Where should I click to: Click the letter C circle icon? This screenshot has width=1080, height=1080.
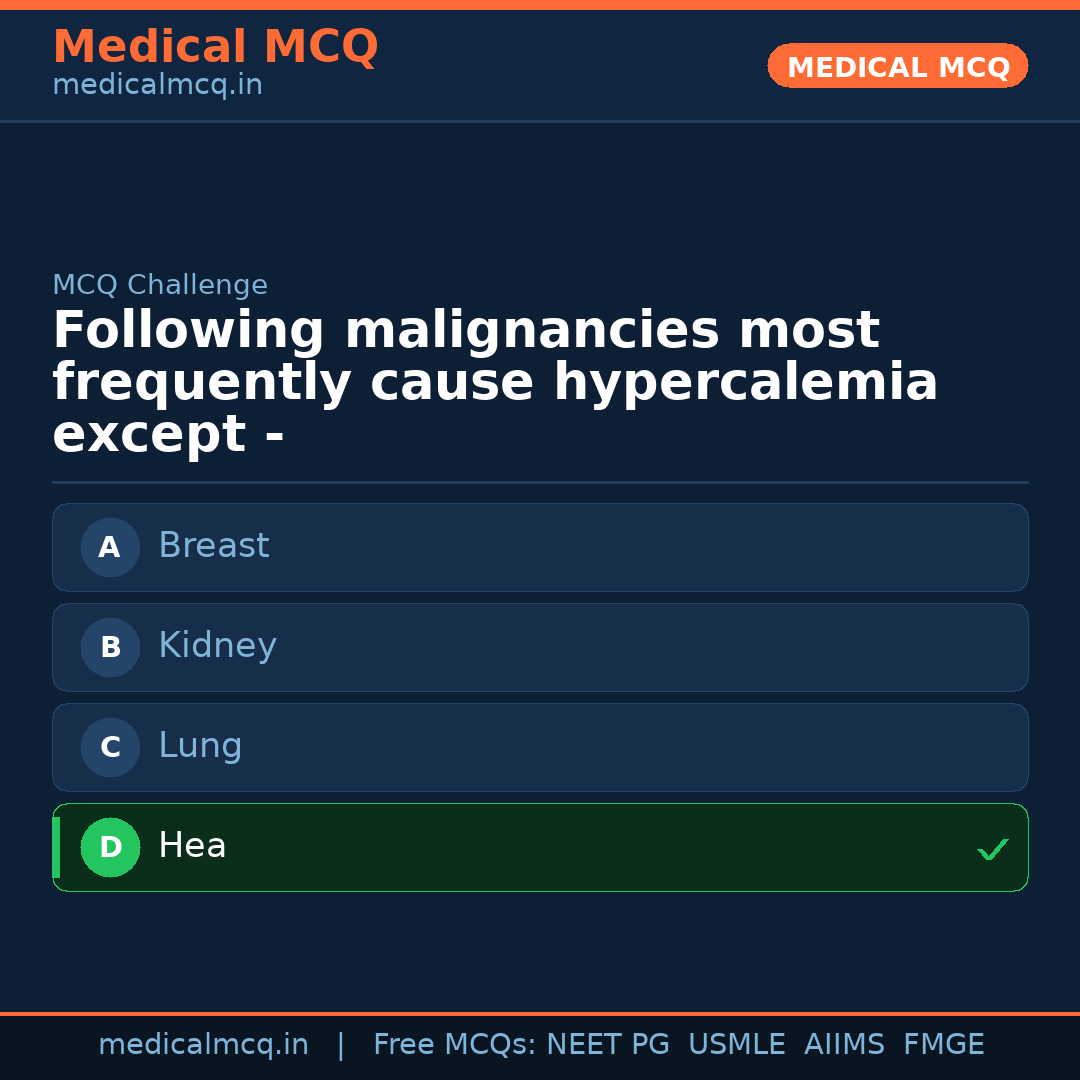coord(110,747)
